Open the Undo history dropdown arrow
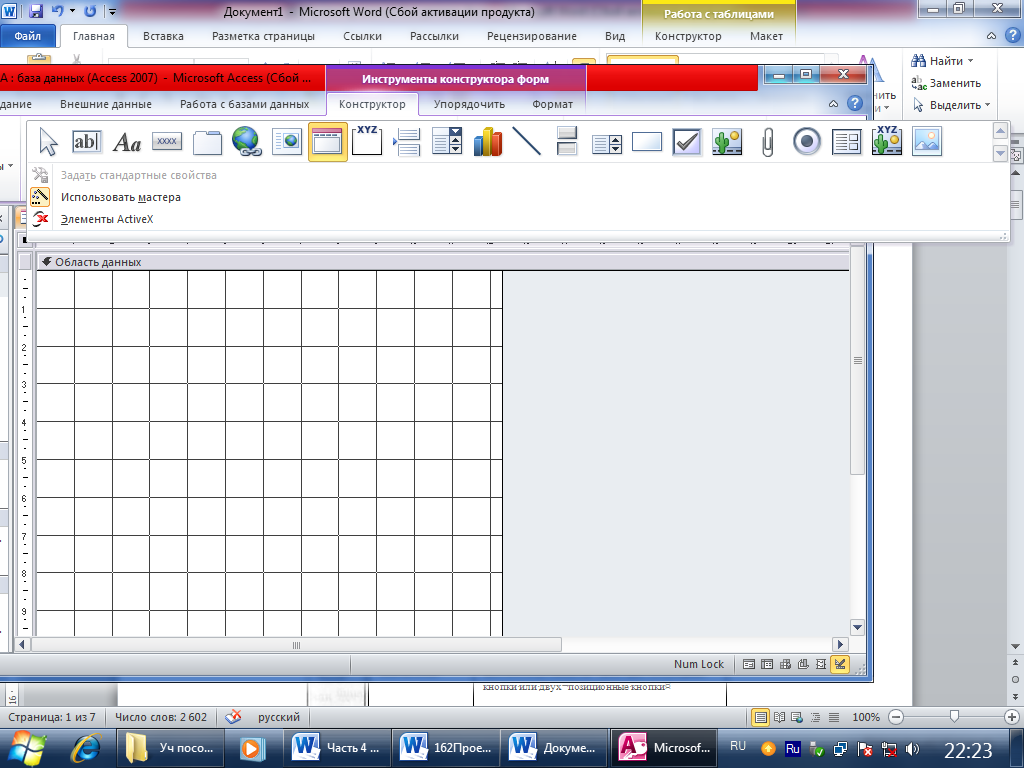The height and width of the screenshot is (768, 1024). tap(72, 11)
